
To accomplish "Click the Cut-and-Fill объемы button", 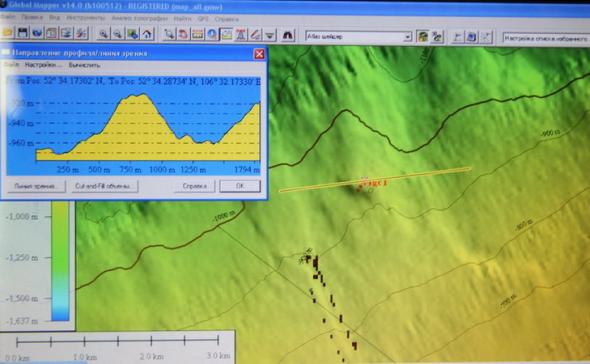I will click(105, 186).
